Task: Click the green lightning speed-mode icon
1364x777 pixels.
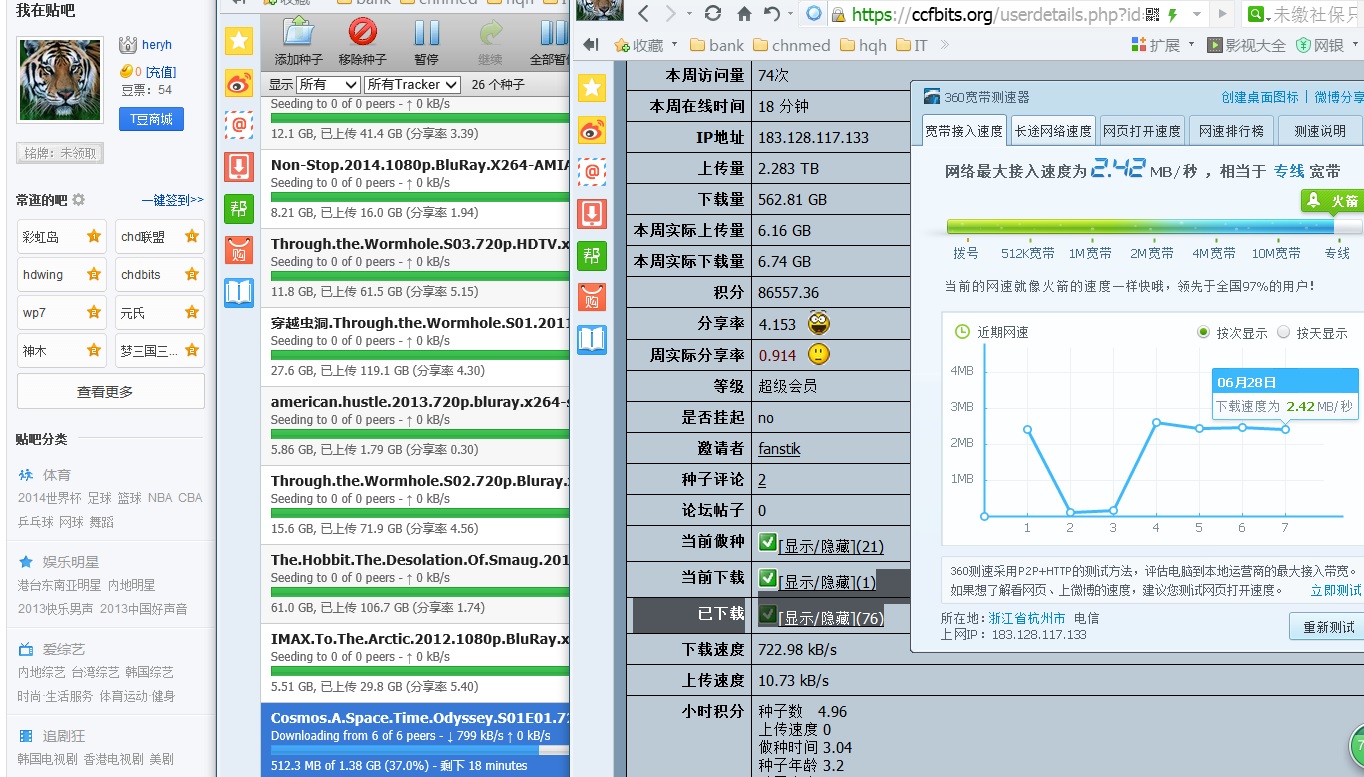Action: point(1173,14)
